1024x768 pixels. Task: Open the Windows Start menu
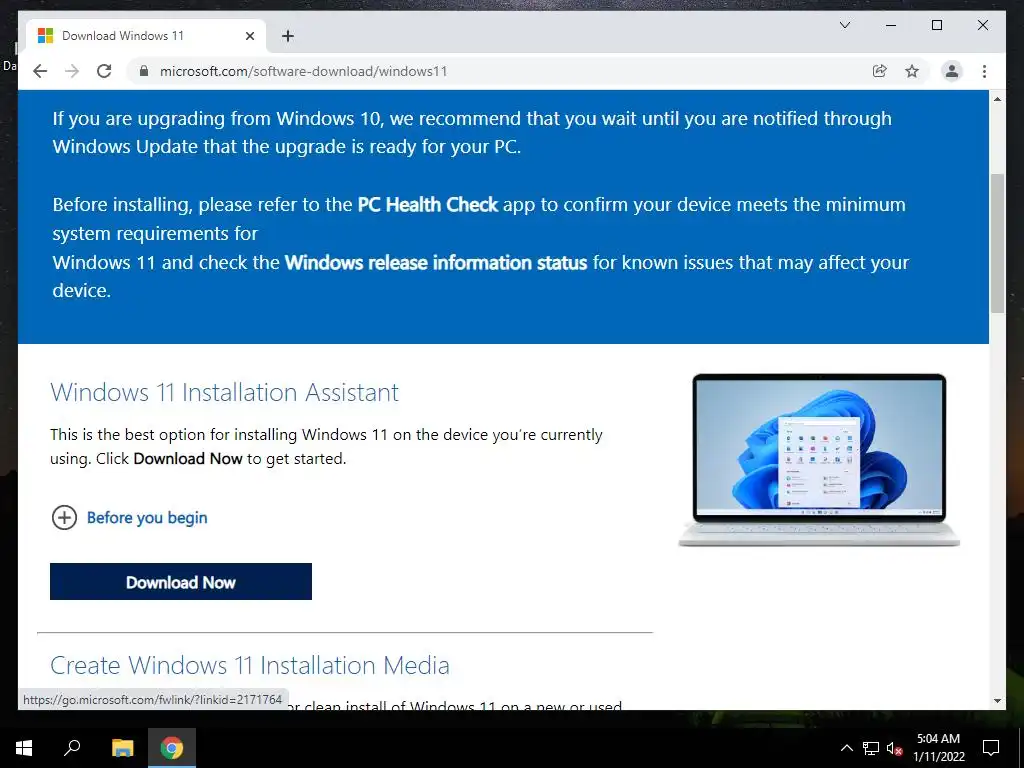(24, 748)
